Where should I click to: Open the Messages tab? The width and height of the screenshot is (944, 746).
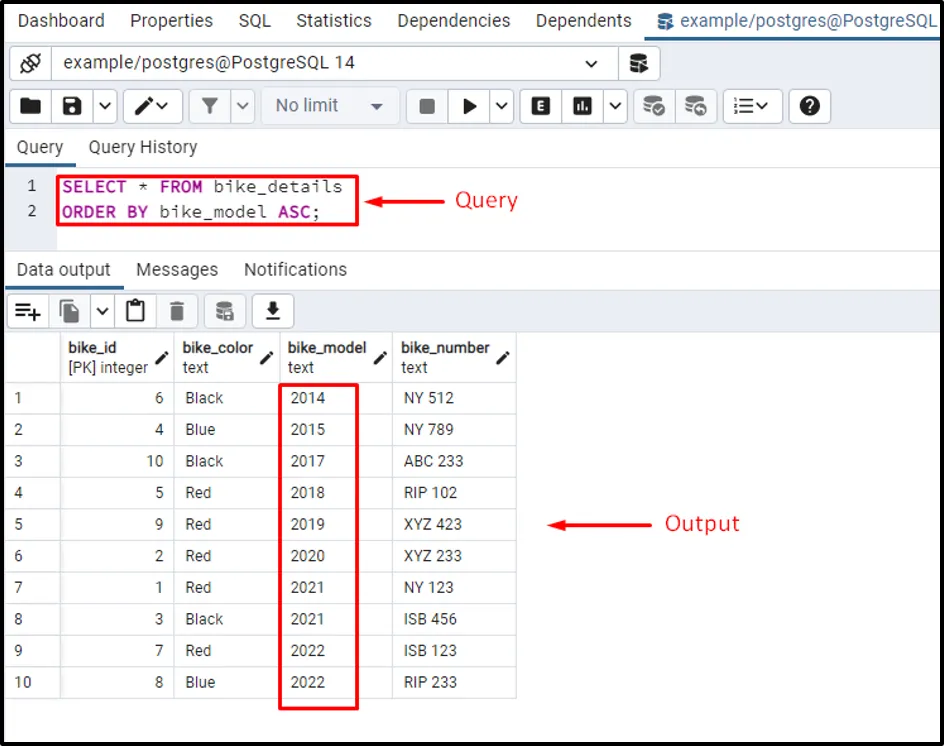click(177, 270)
